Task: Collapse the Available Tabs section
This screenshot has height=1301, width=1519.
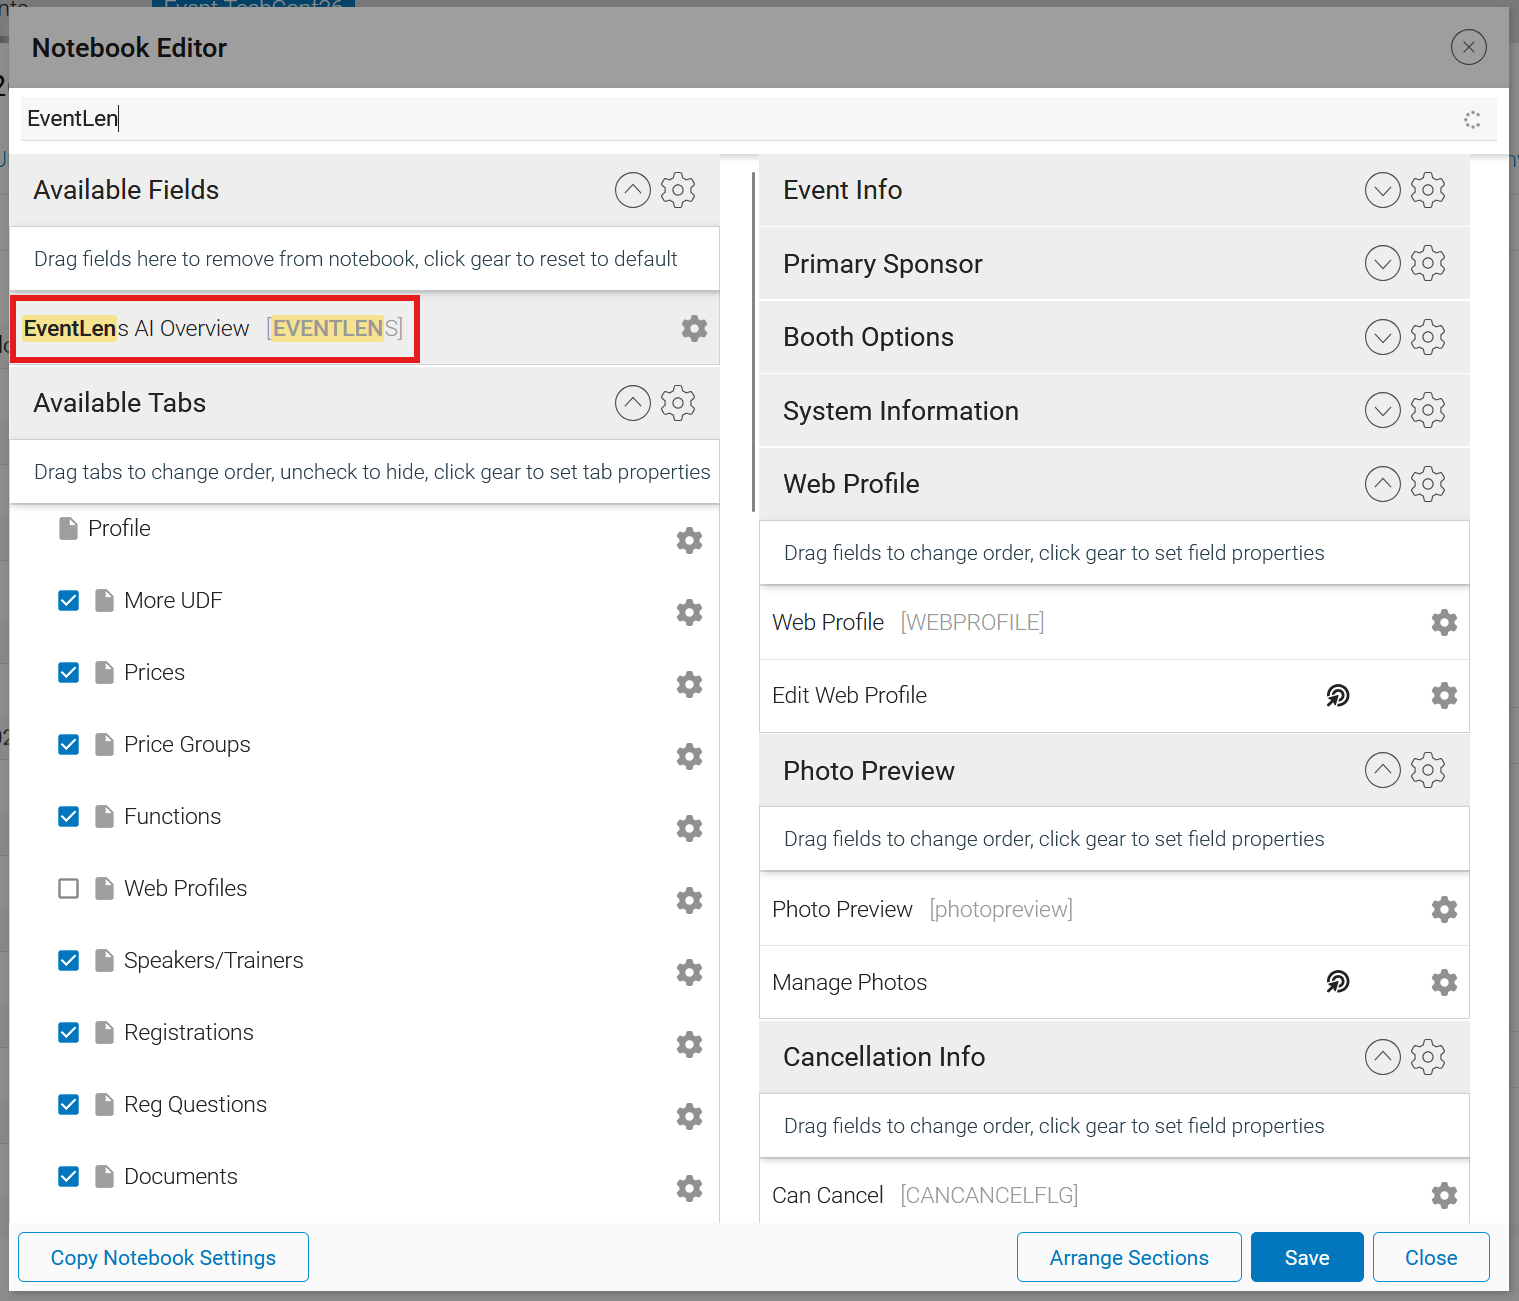Action: coord(632,403)
